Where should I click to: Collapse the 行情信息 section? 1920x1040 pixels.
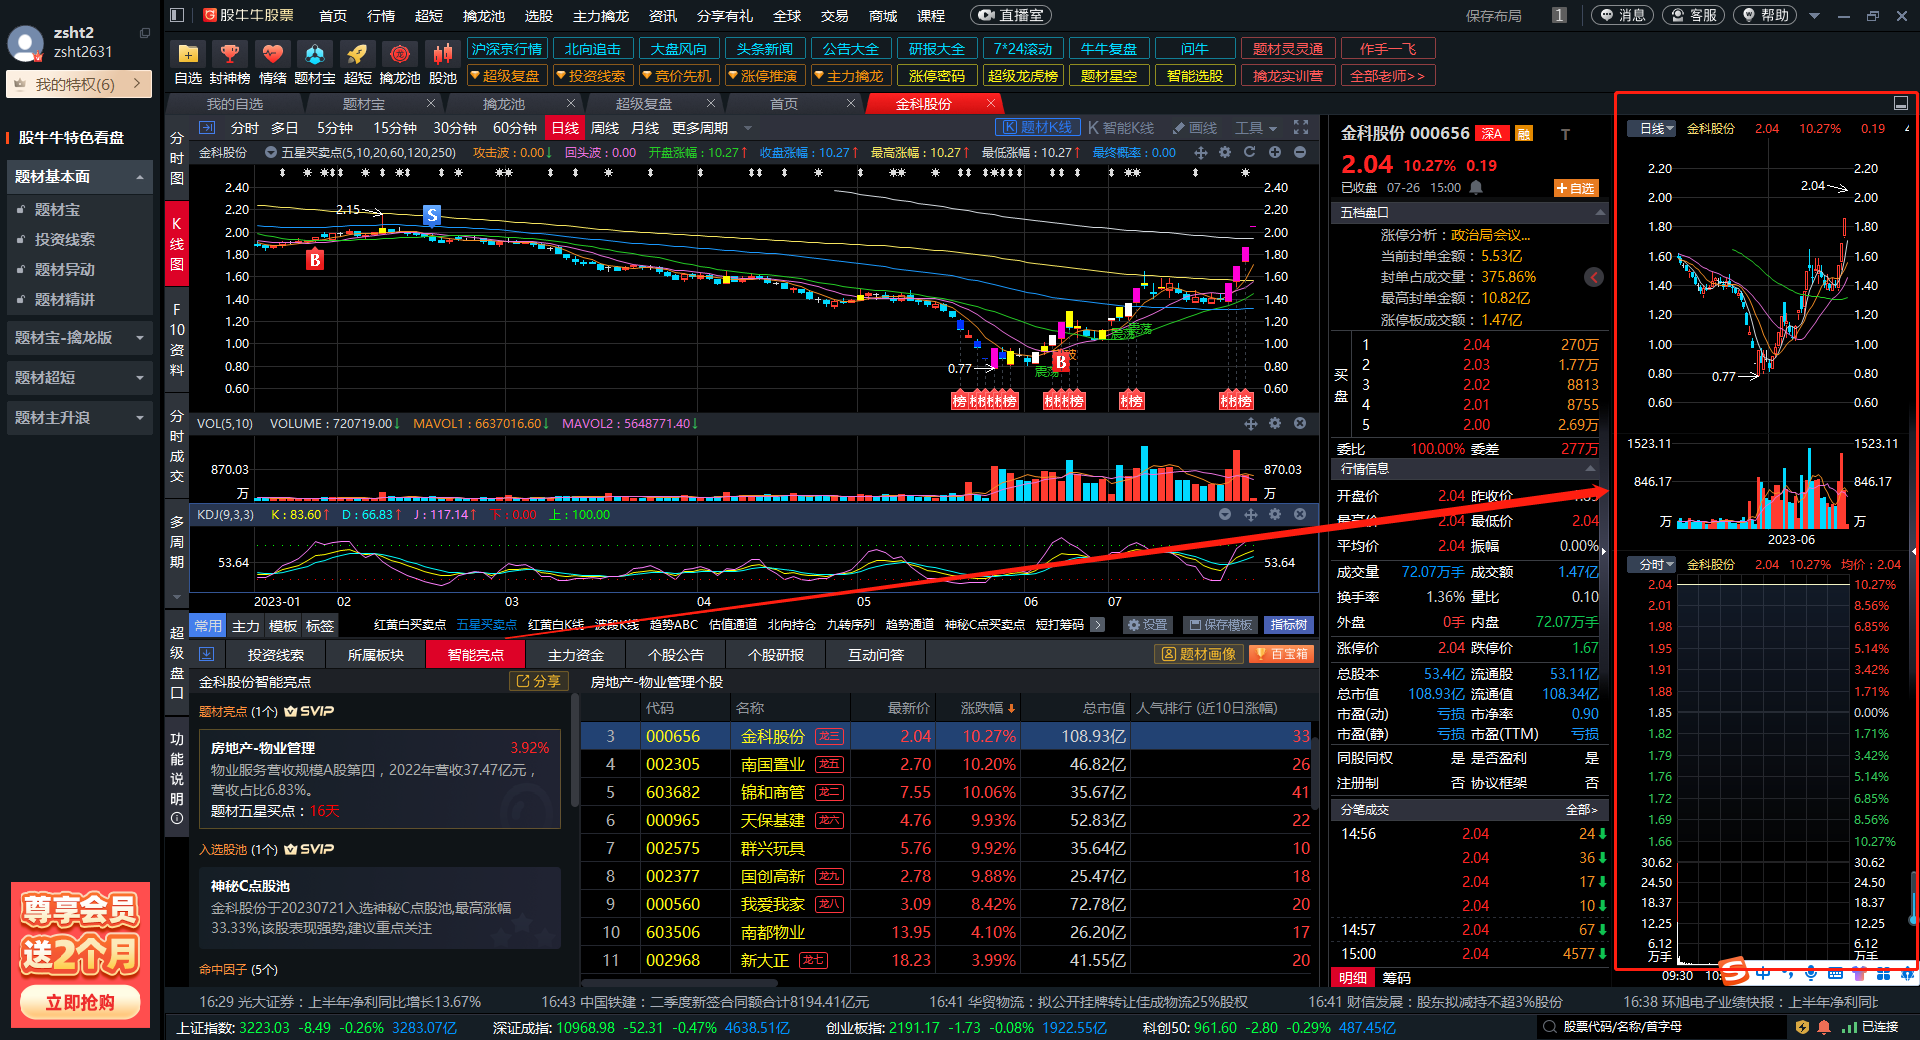click(x=1590, y=468)
